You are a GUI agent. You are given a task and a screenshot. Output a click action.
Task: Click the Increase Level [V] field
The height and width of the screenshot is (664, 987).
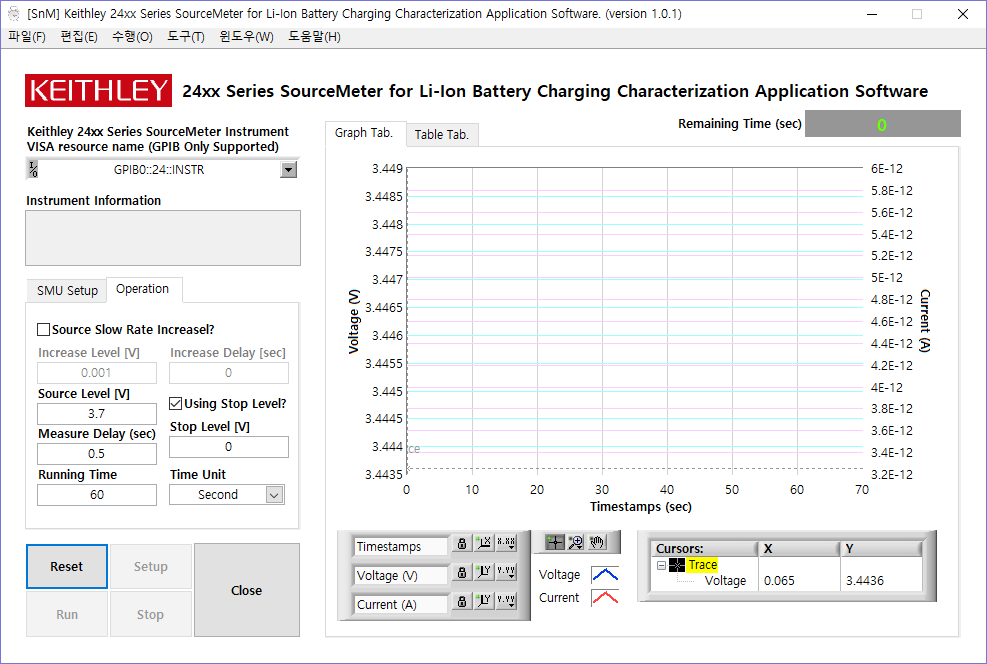coord(97,373)
